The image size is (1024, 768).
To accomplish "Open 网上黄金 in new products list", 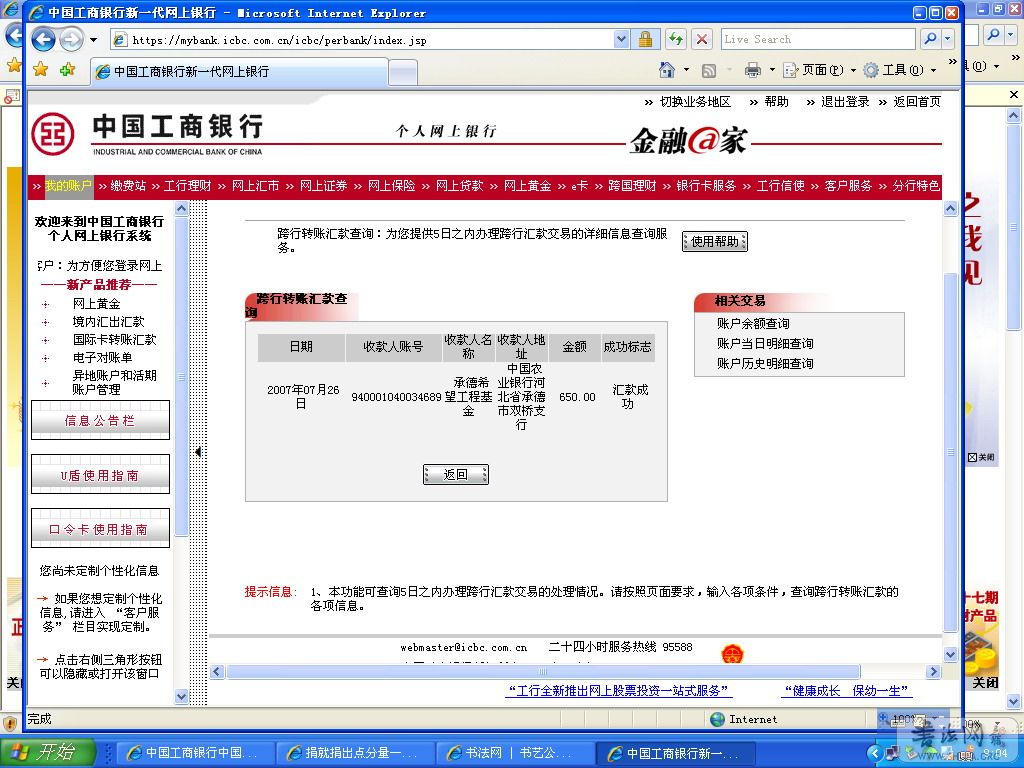I will (97, 304).
